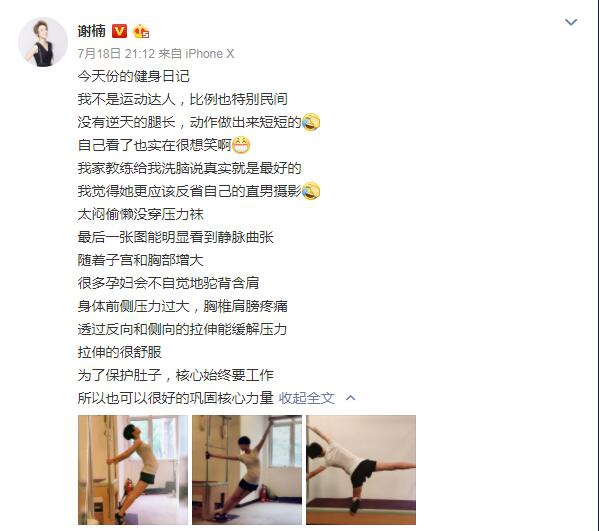Click the laughing emoji after 直男摄影
Viewport: 599px width, 531px height.
[x=311, y=191]
